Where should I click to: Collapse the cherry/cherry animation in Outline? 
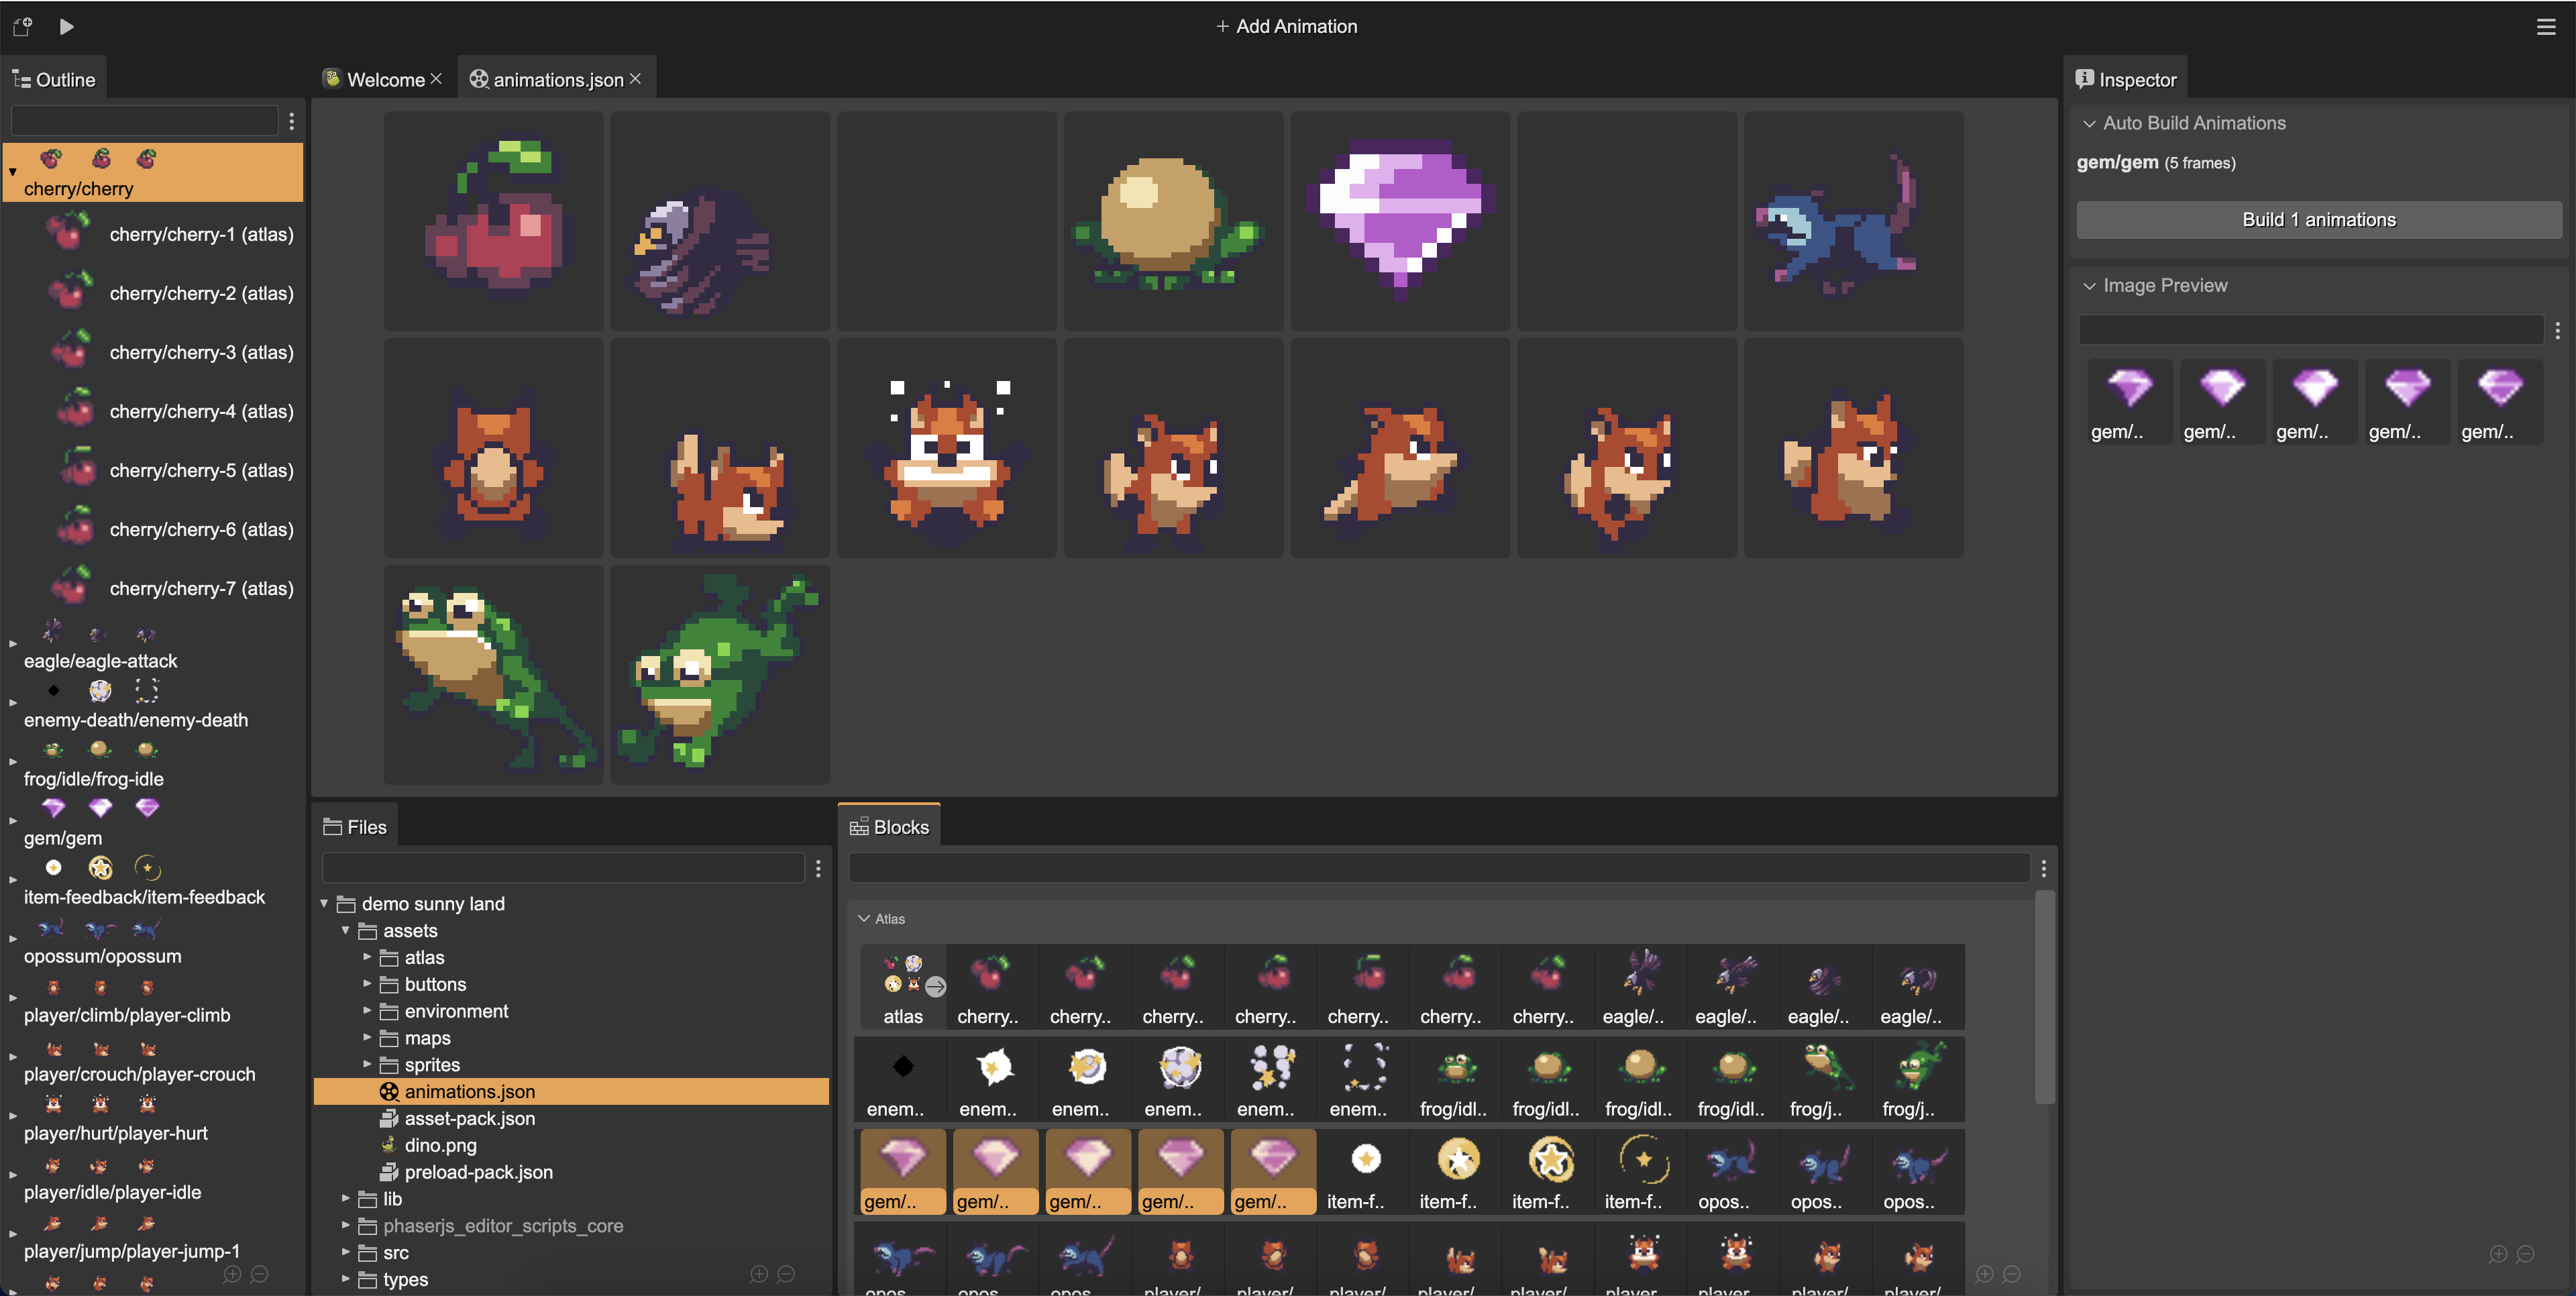click(x=13, y=172)
